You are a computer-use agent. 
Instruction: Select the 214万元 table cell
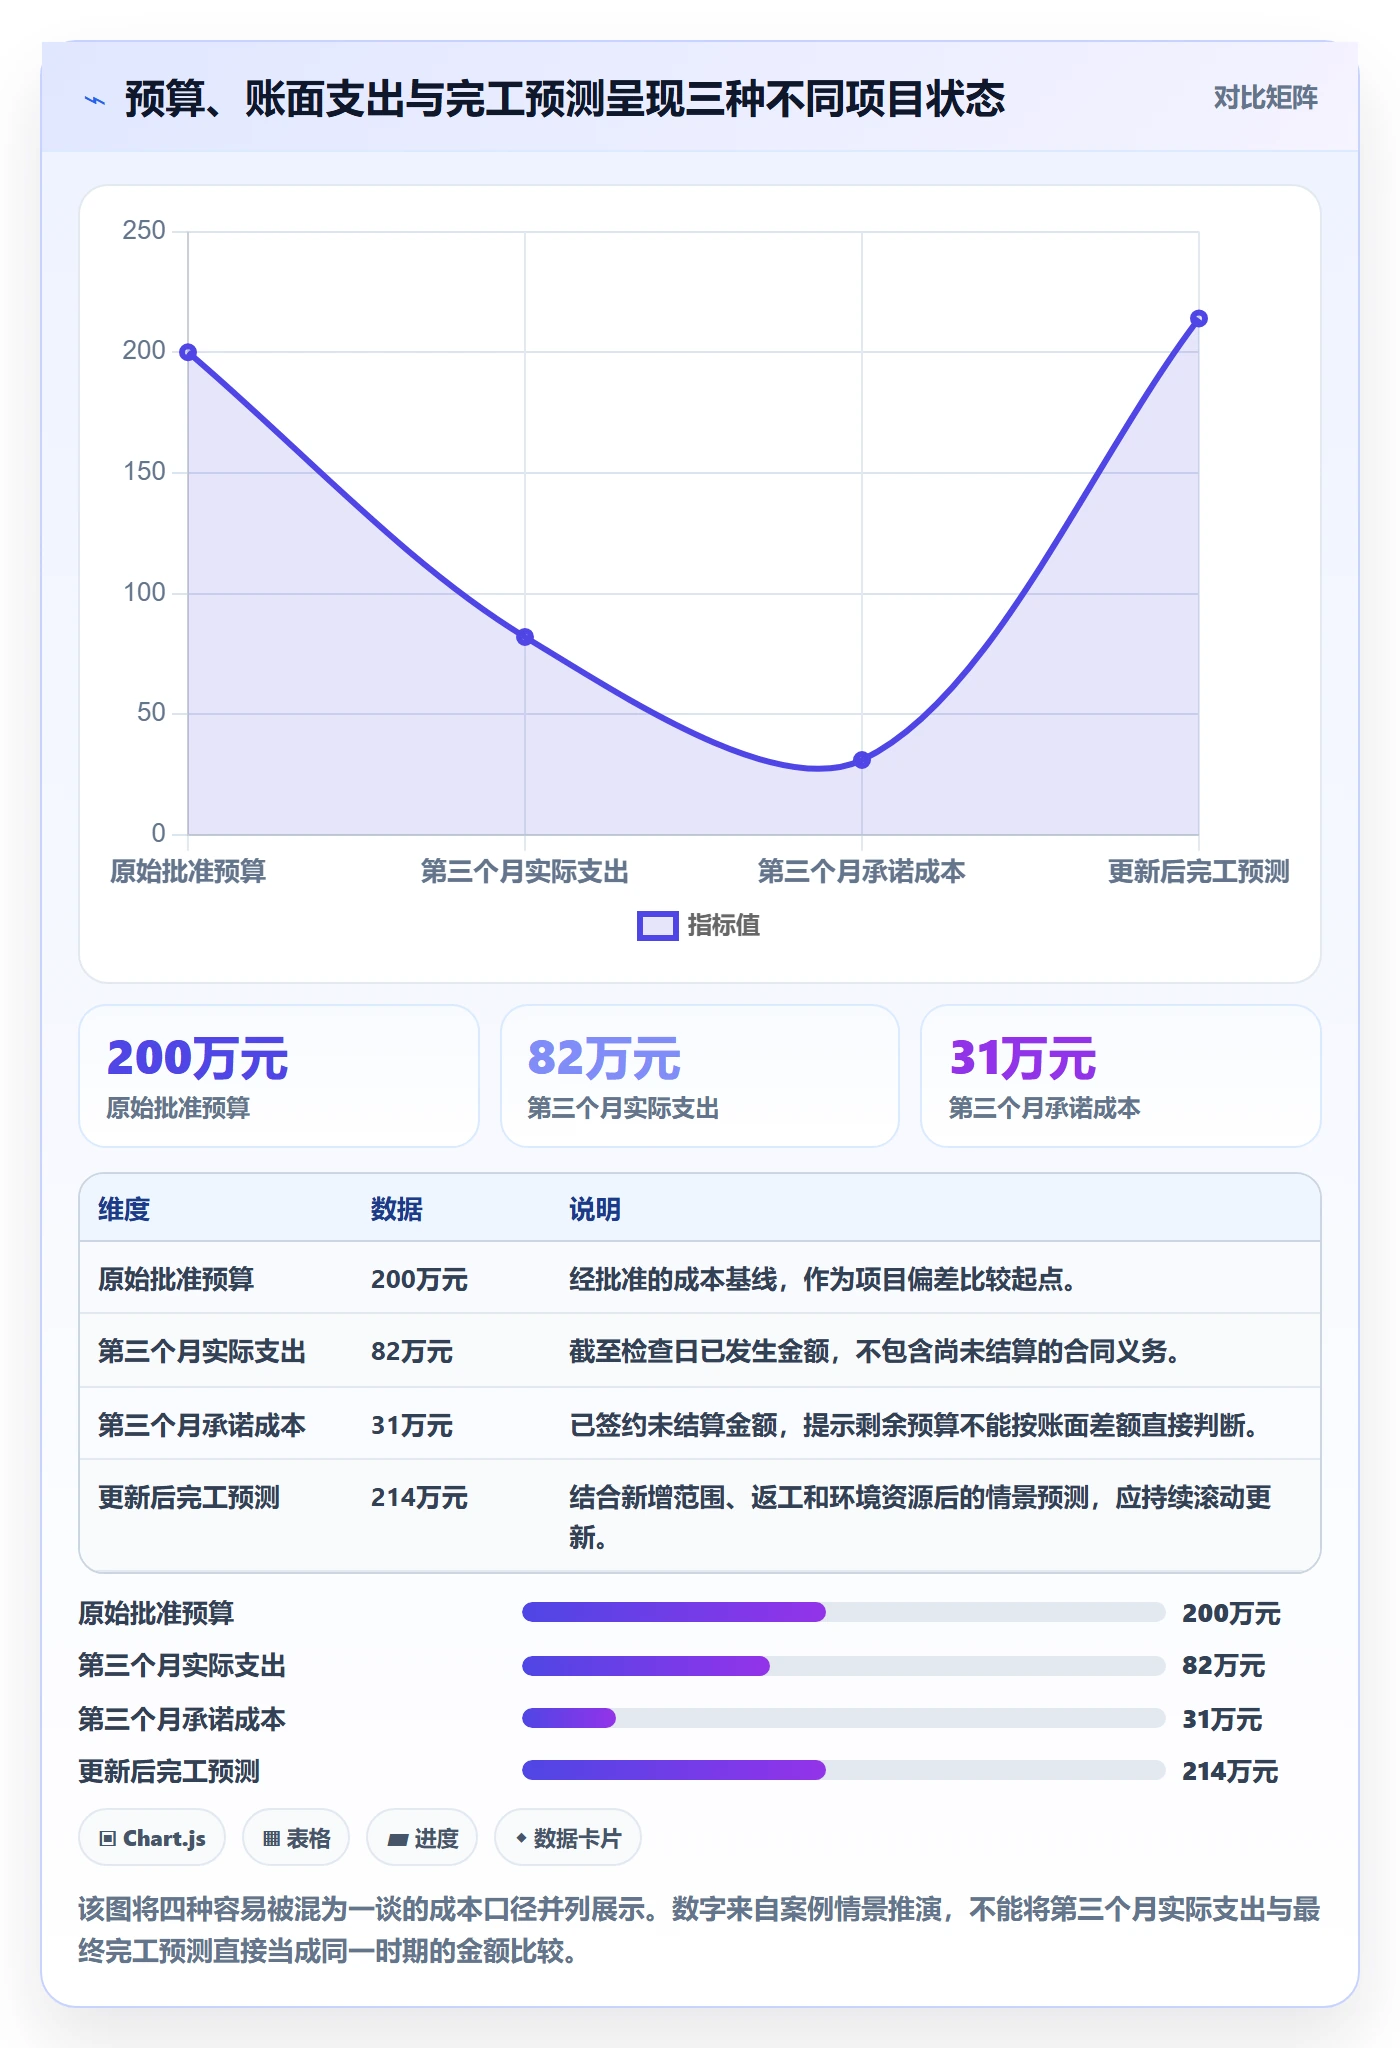pos(419,1498)
